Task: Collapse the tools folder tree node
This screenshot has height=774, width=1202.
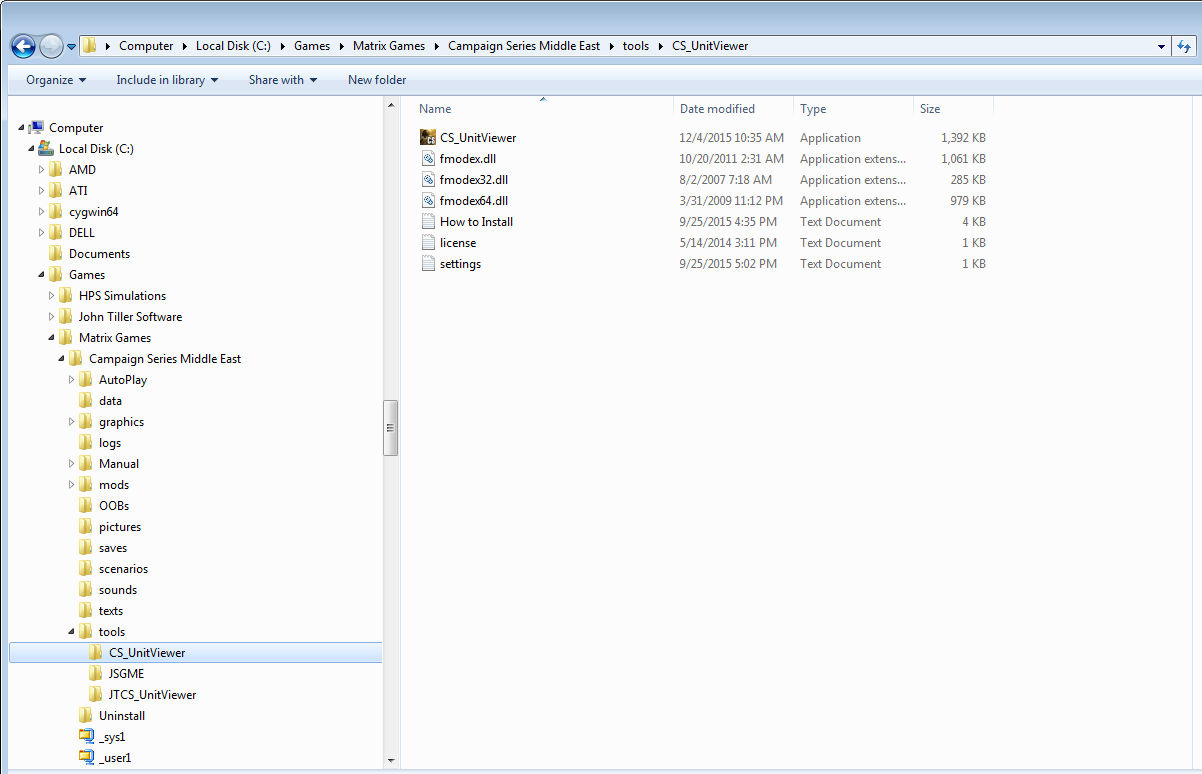Action: click(x=72, y=632)
